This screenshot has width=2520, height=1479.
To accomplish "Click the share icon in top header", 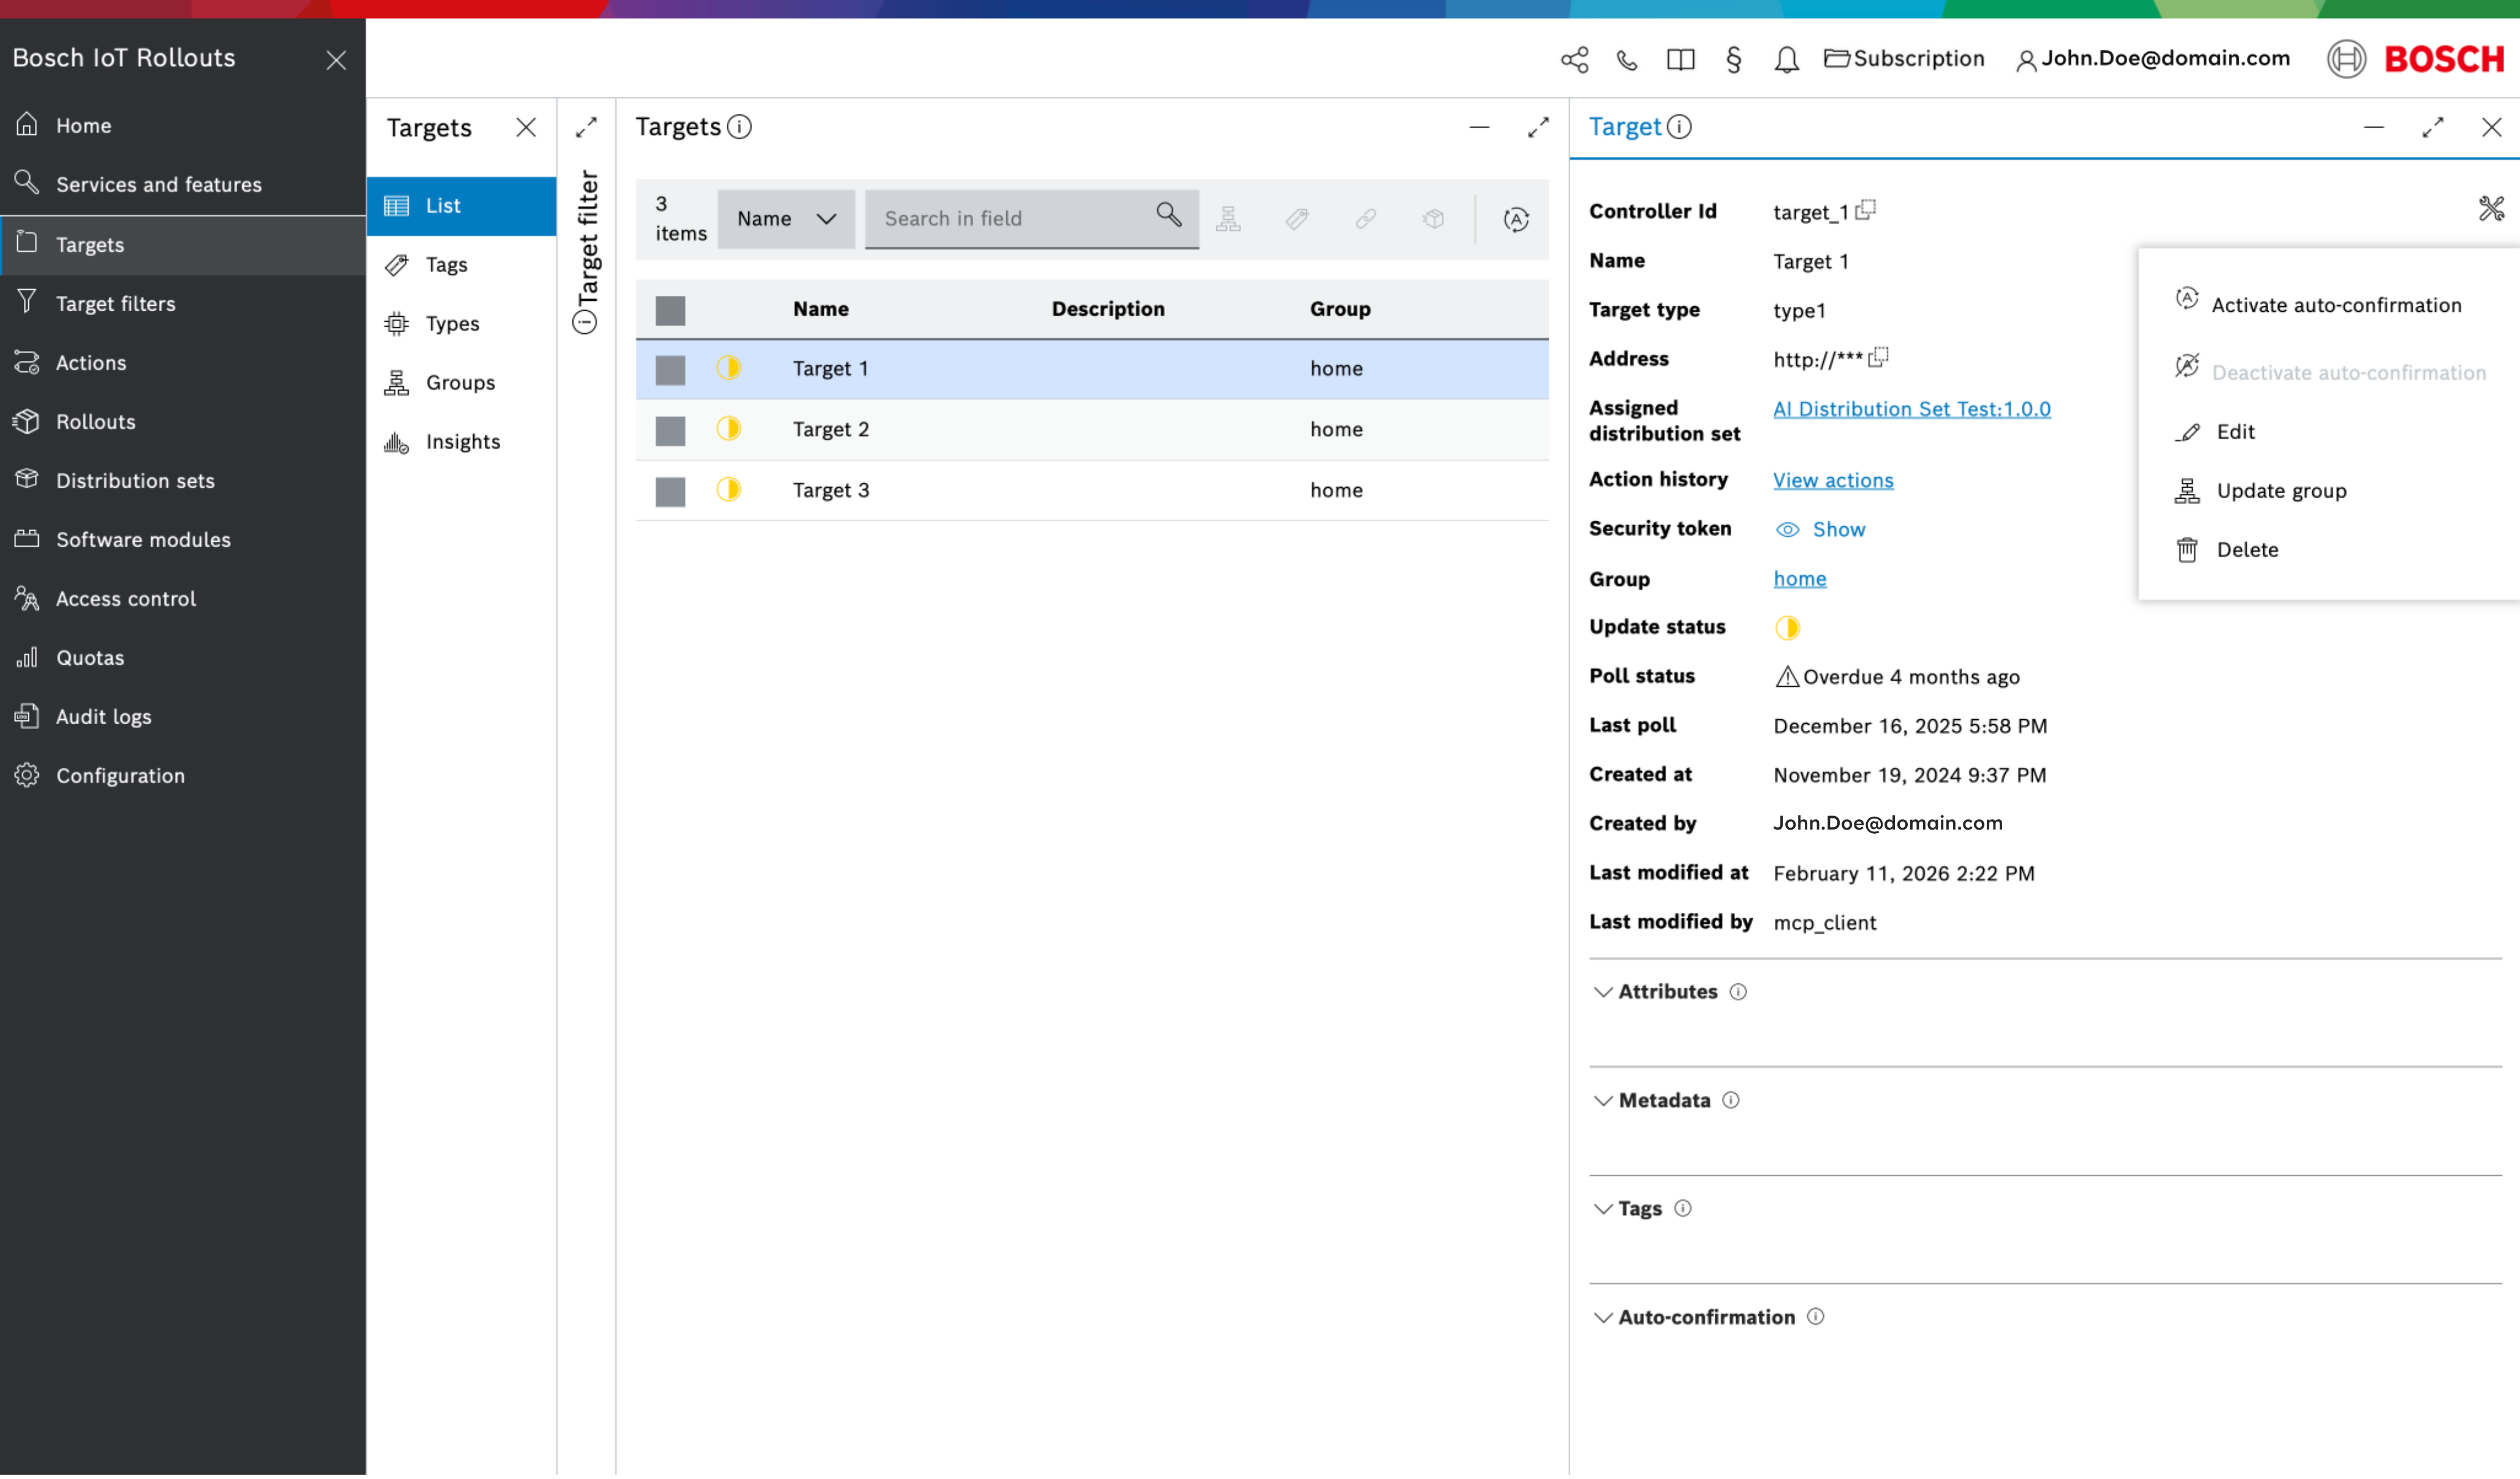I will [1574, 60].
